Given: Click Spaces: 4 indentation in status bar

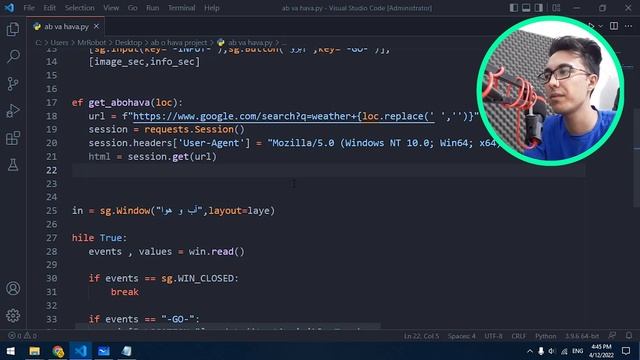Looking at the screenshot, I should [462, 336].
